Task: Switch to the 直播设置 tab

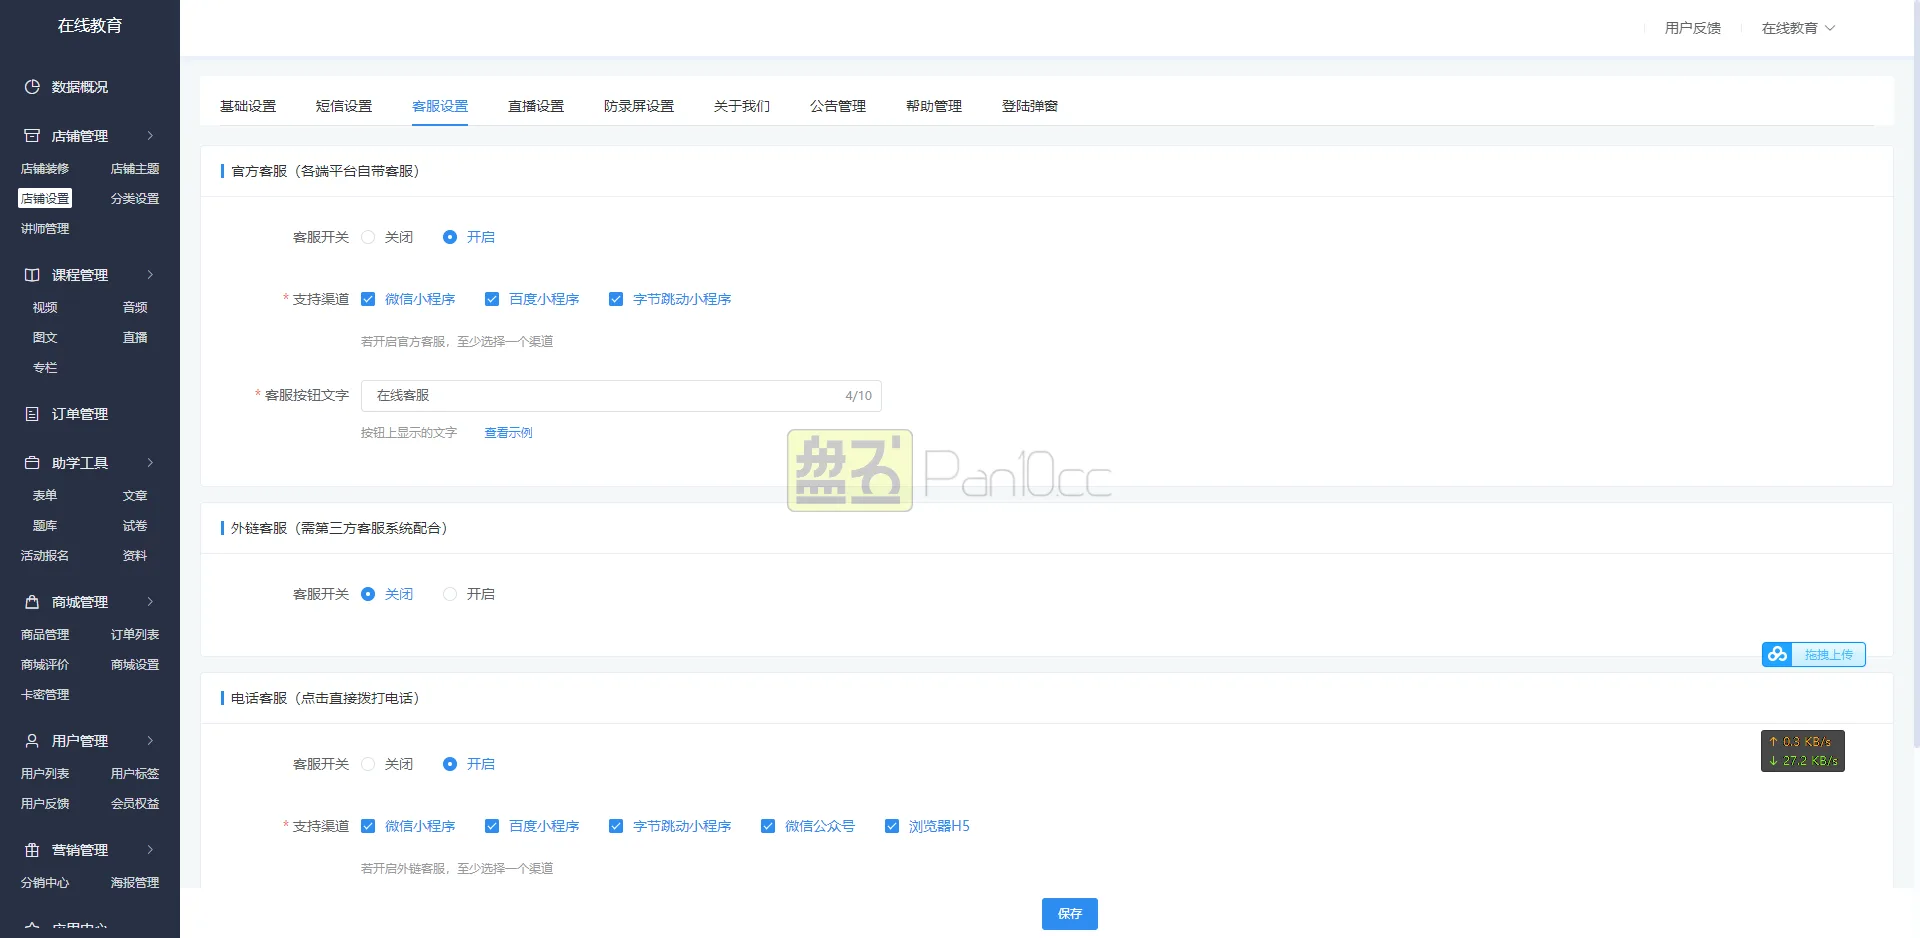Action: coord(536,105)
